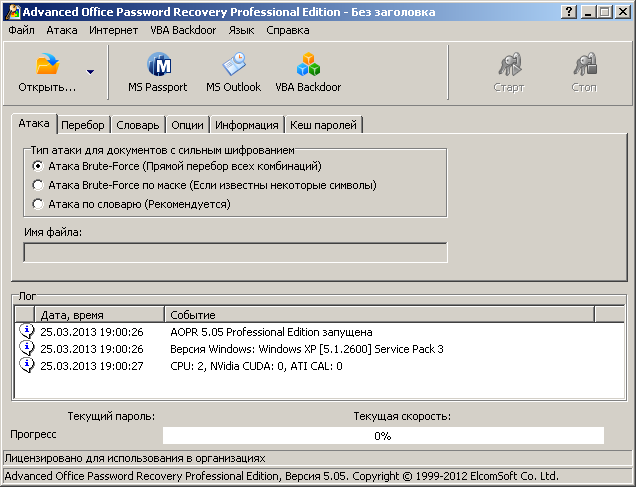Image resolution: width=636 pixels, height=487 pixels.
Task: Click the application icon in title bar
Action: 13,12
